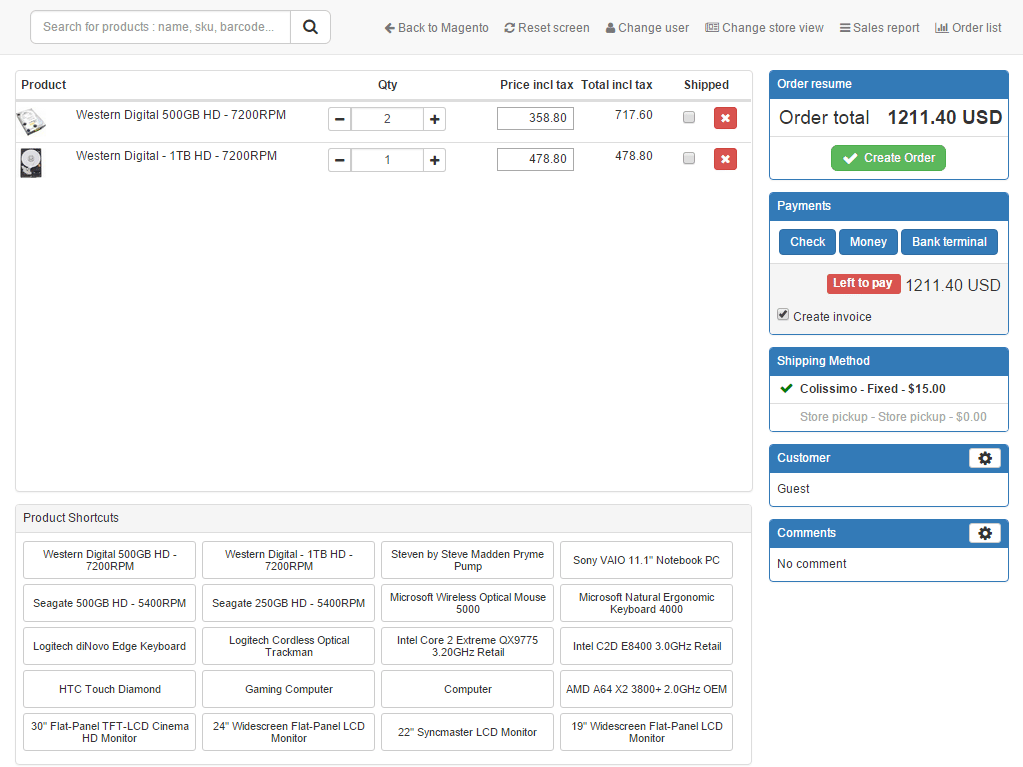The width and height of the screenshot is (1023, 767).
Task: Add Logitech Cordless Optical Trackman
Action: 288,646
